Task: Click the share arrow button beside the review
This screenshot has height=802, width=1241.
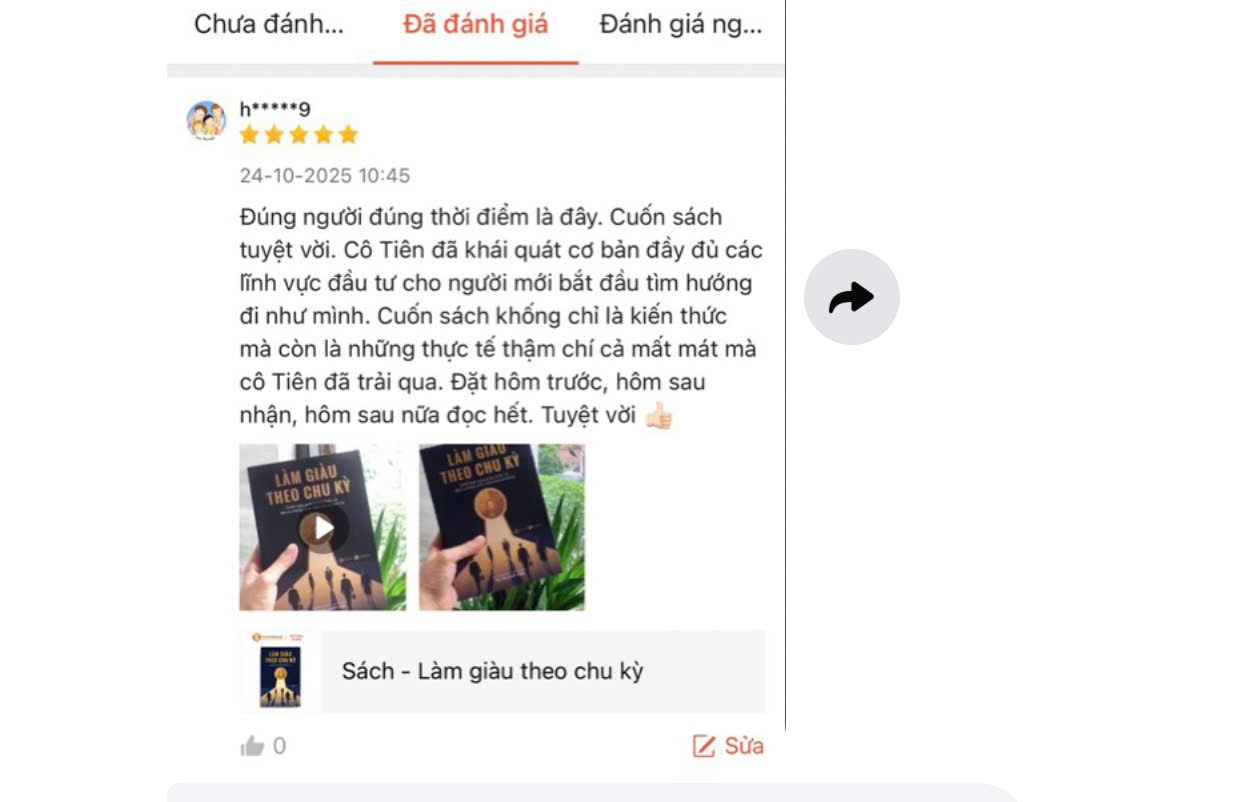Action: coord(851,297)
